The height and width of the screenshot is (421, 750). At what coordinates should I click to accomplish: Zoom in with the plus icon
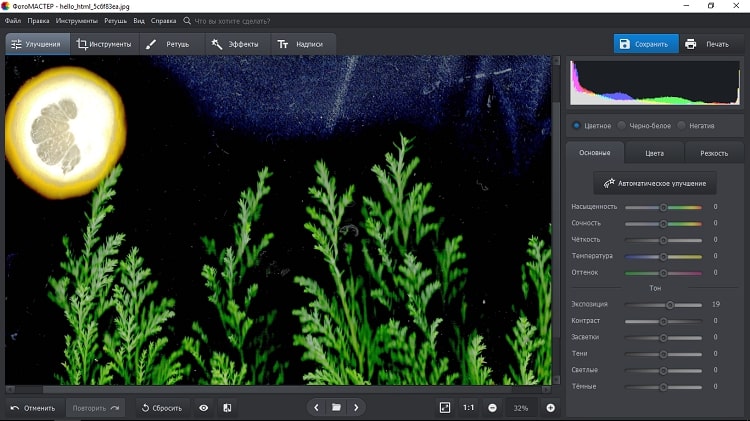[550, 408]
